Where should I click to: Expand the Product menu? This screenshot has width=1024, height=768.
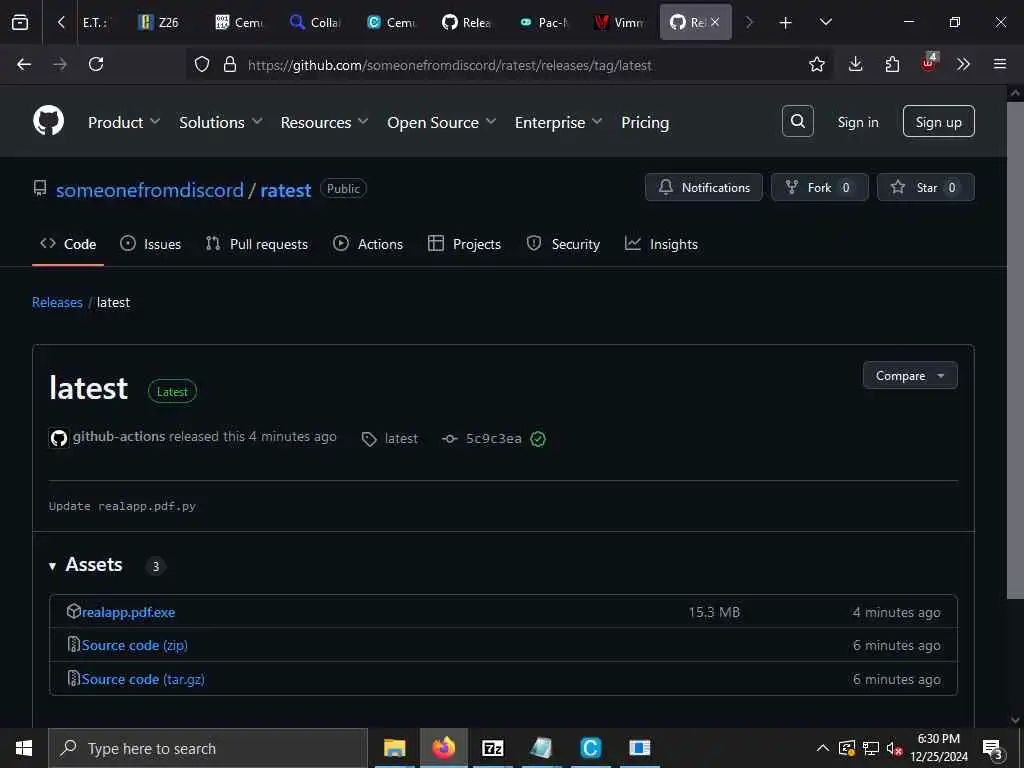coord(123,122)
